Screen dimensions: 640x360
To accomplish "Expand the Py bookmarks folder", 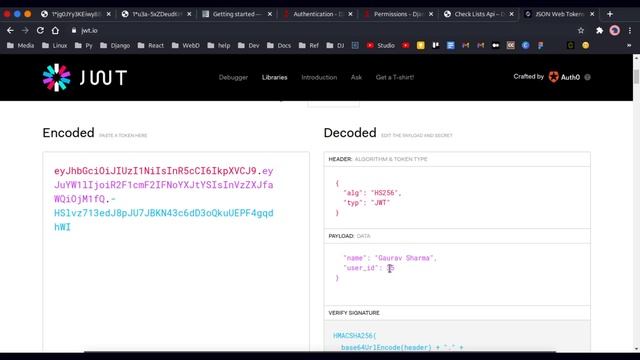I will click(x=84, y=45).
